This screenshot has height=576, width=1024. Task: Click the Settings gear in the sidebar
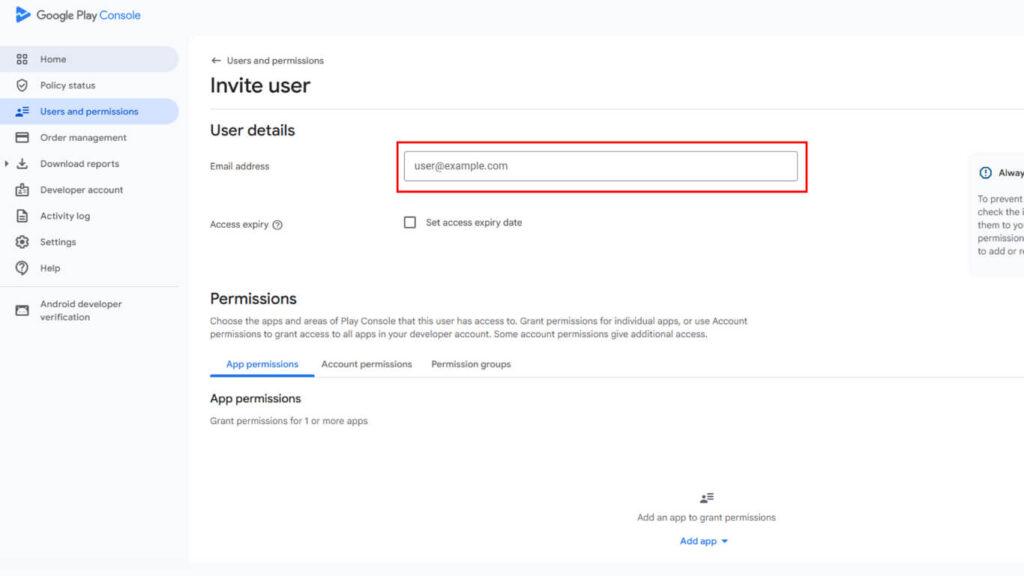click(x=22, y=241)
